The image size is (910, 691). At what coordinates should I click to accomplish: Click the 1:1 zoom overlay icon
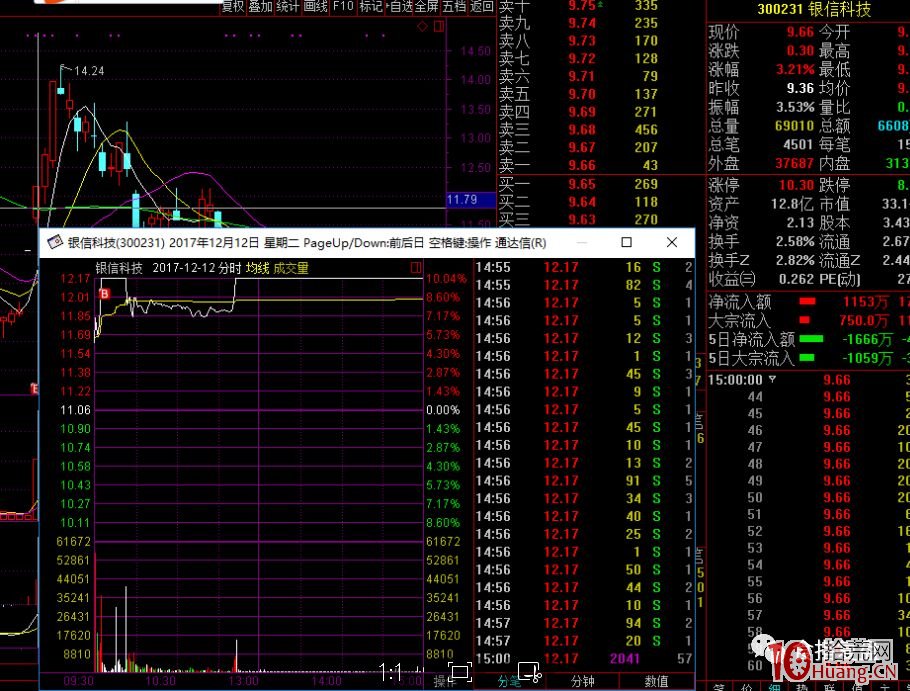(391, 672)
